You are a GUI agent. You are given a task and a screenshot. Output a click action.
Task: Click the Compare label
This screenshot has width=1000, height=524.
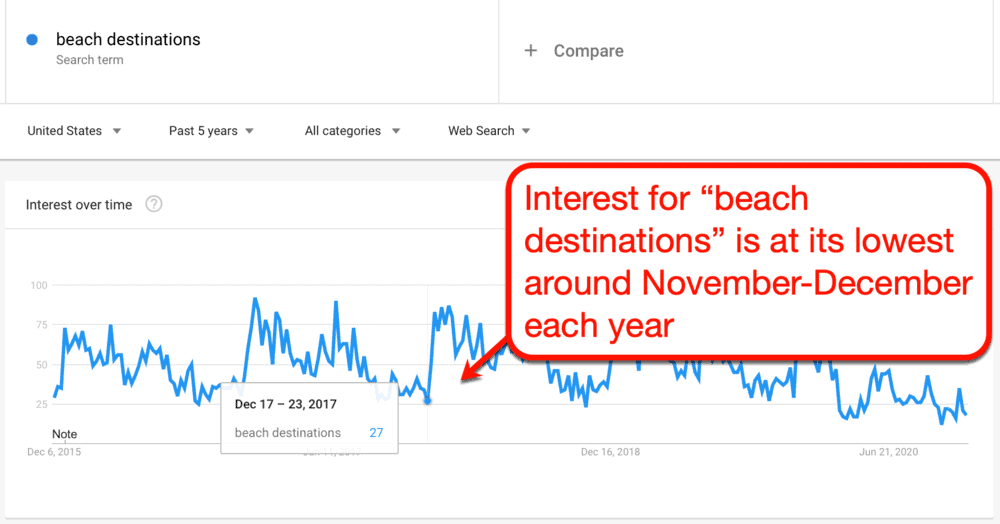[588, 51]
